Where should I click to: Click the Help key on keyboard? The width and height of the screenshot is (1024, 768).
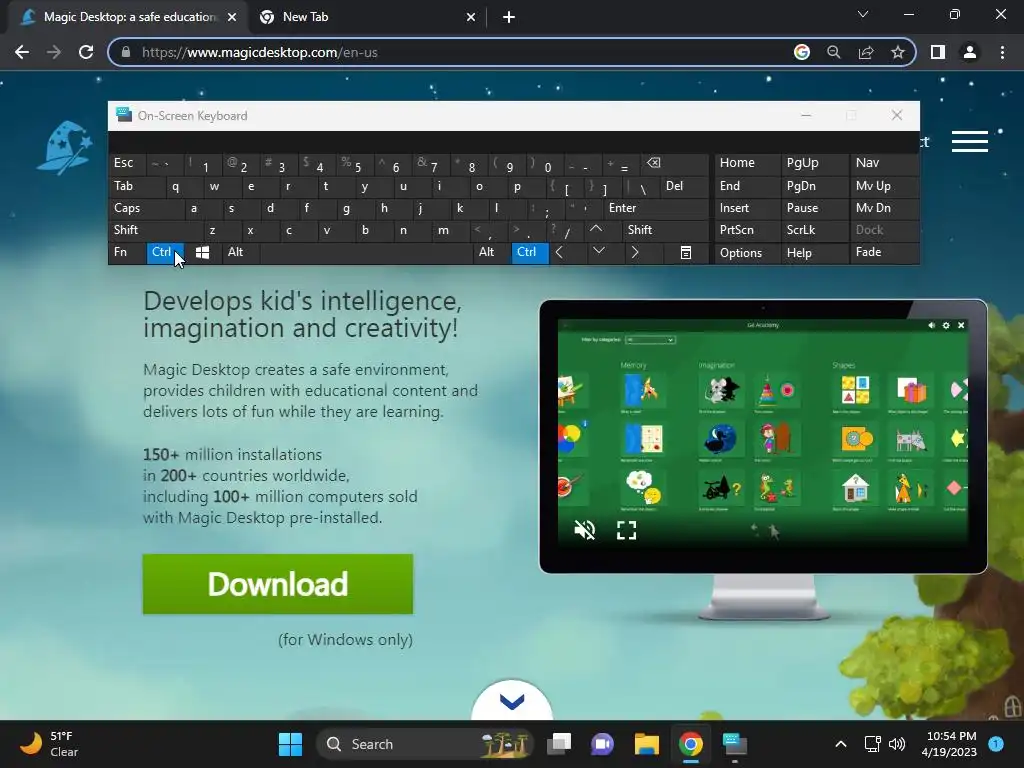click(814, 253)
